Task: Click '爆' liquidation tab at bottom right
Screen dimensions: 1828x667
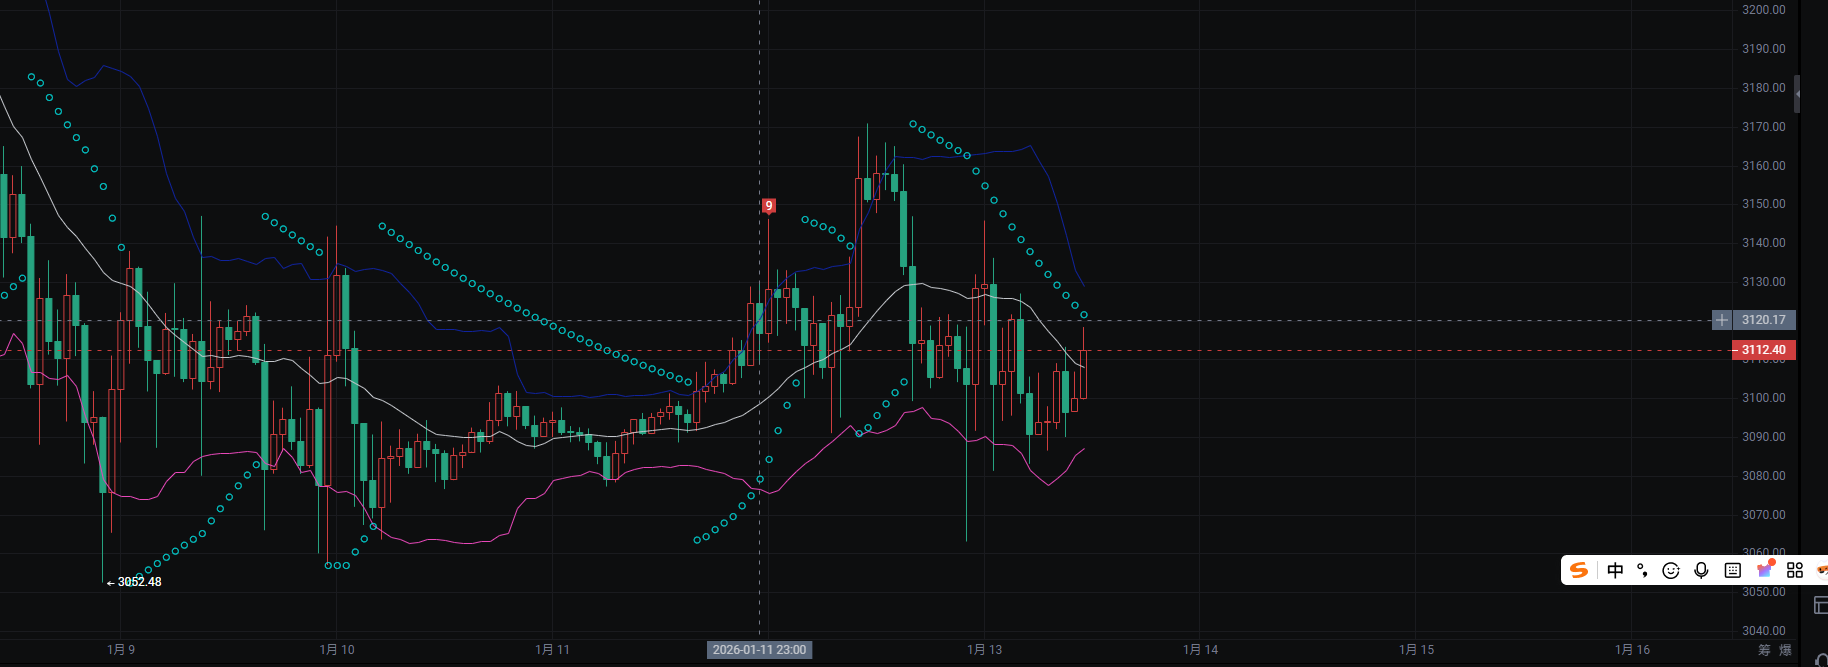Action: point(1785,650)
